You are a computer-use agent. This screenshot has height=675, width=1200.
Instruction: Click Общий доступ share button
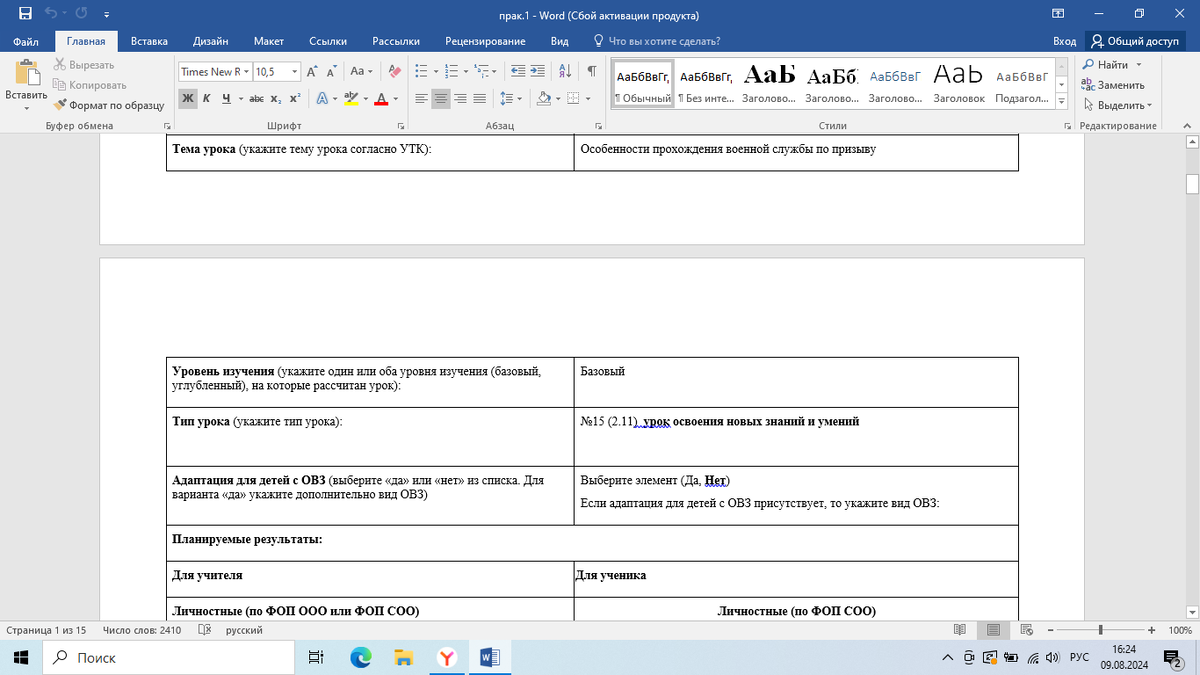pyautogui.click(x=1136, y=41)
